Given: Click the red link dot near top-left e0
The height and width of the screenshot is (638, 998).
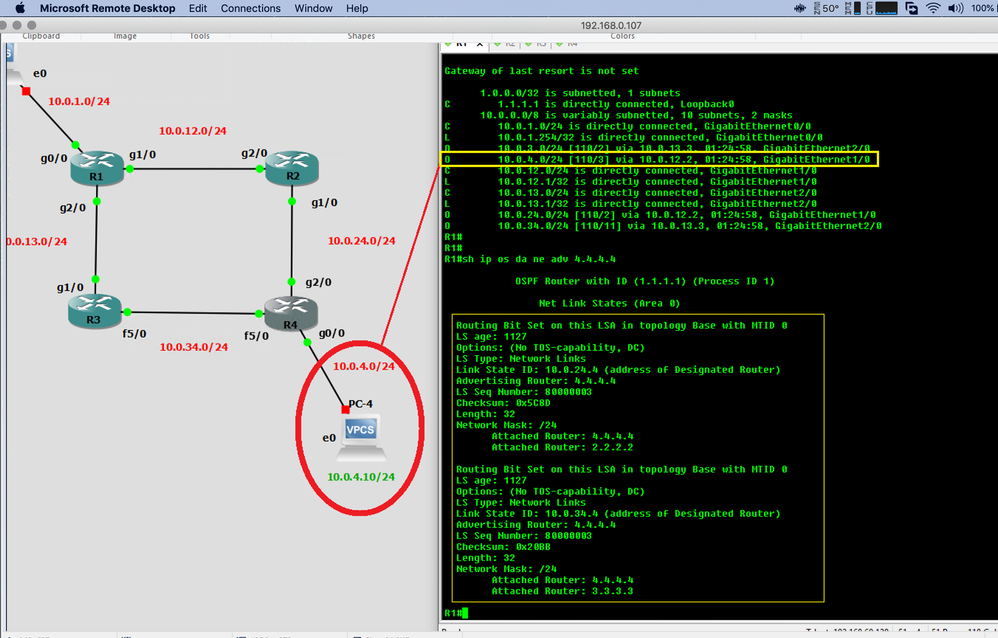Looking at the screenshot, I should [26, 91].
